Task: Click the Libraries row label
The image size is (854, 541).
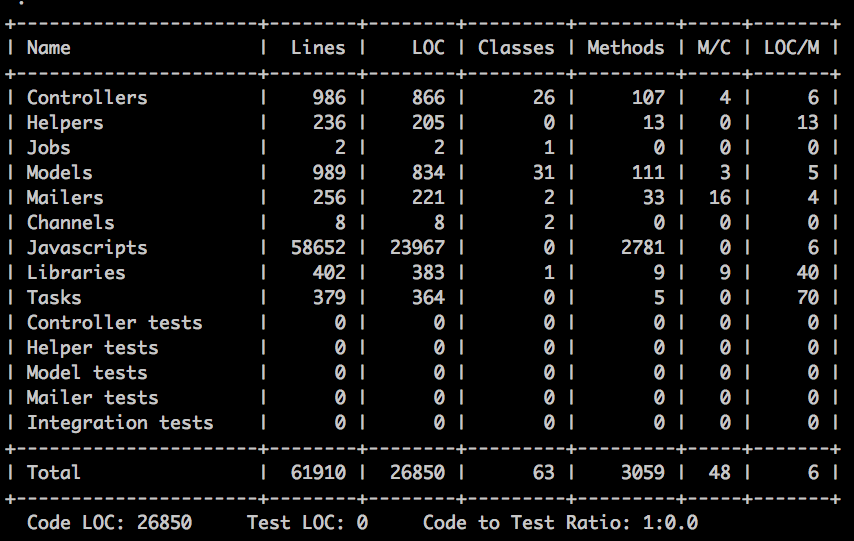Action: pyautogui.click(x=76, y=272)
